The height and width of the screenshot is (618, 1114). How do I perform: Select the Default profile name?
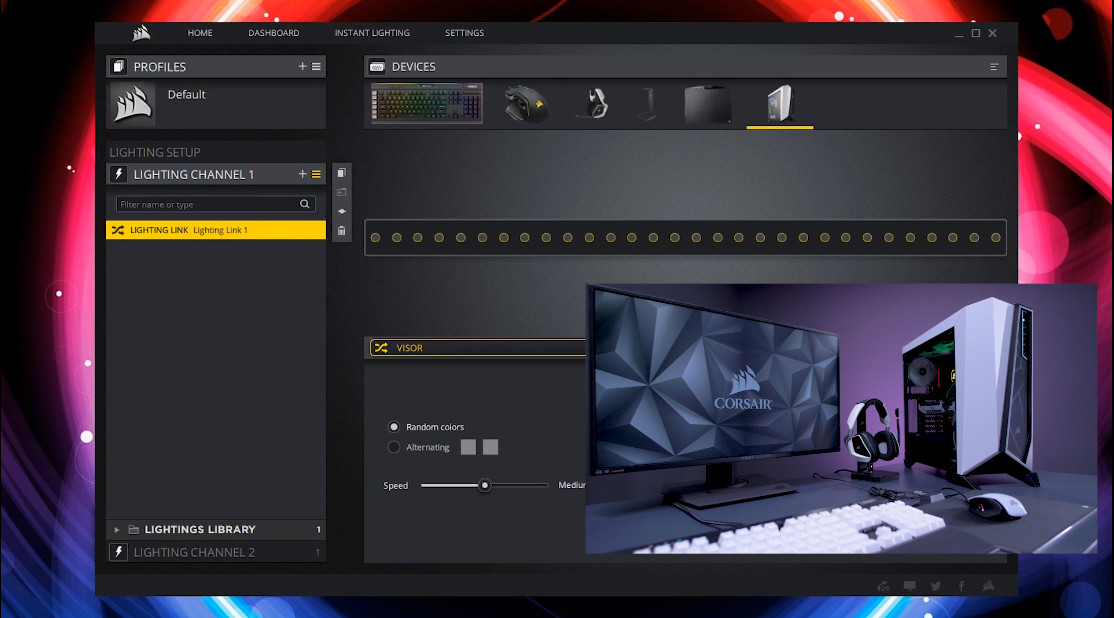coord(186,94)
